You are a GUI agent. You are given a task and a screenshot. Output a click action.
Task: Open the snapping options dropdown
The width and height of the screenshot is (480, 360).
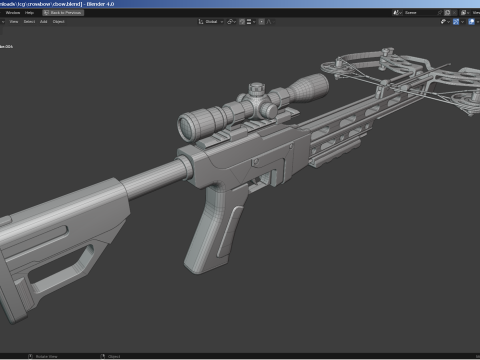(251, 22)
